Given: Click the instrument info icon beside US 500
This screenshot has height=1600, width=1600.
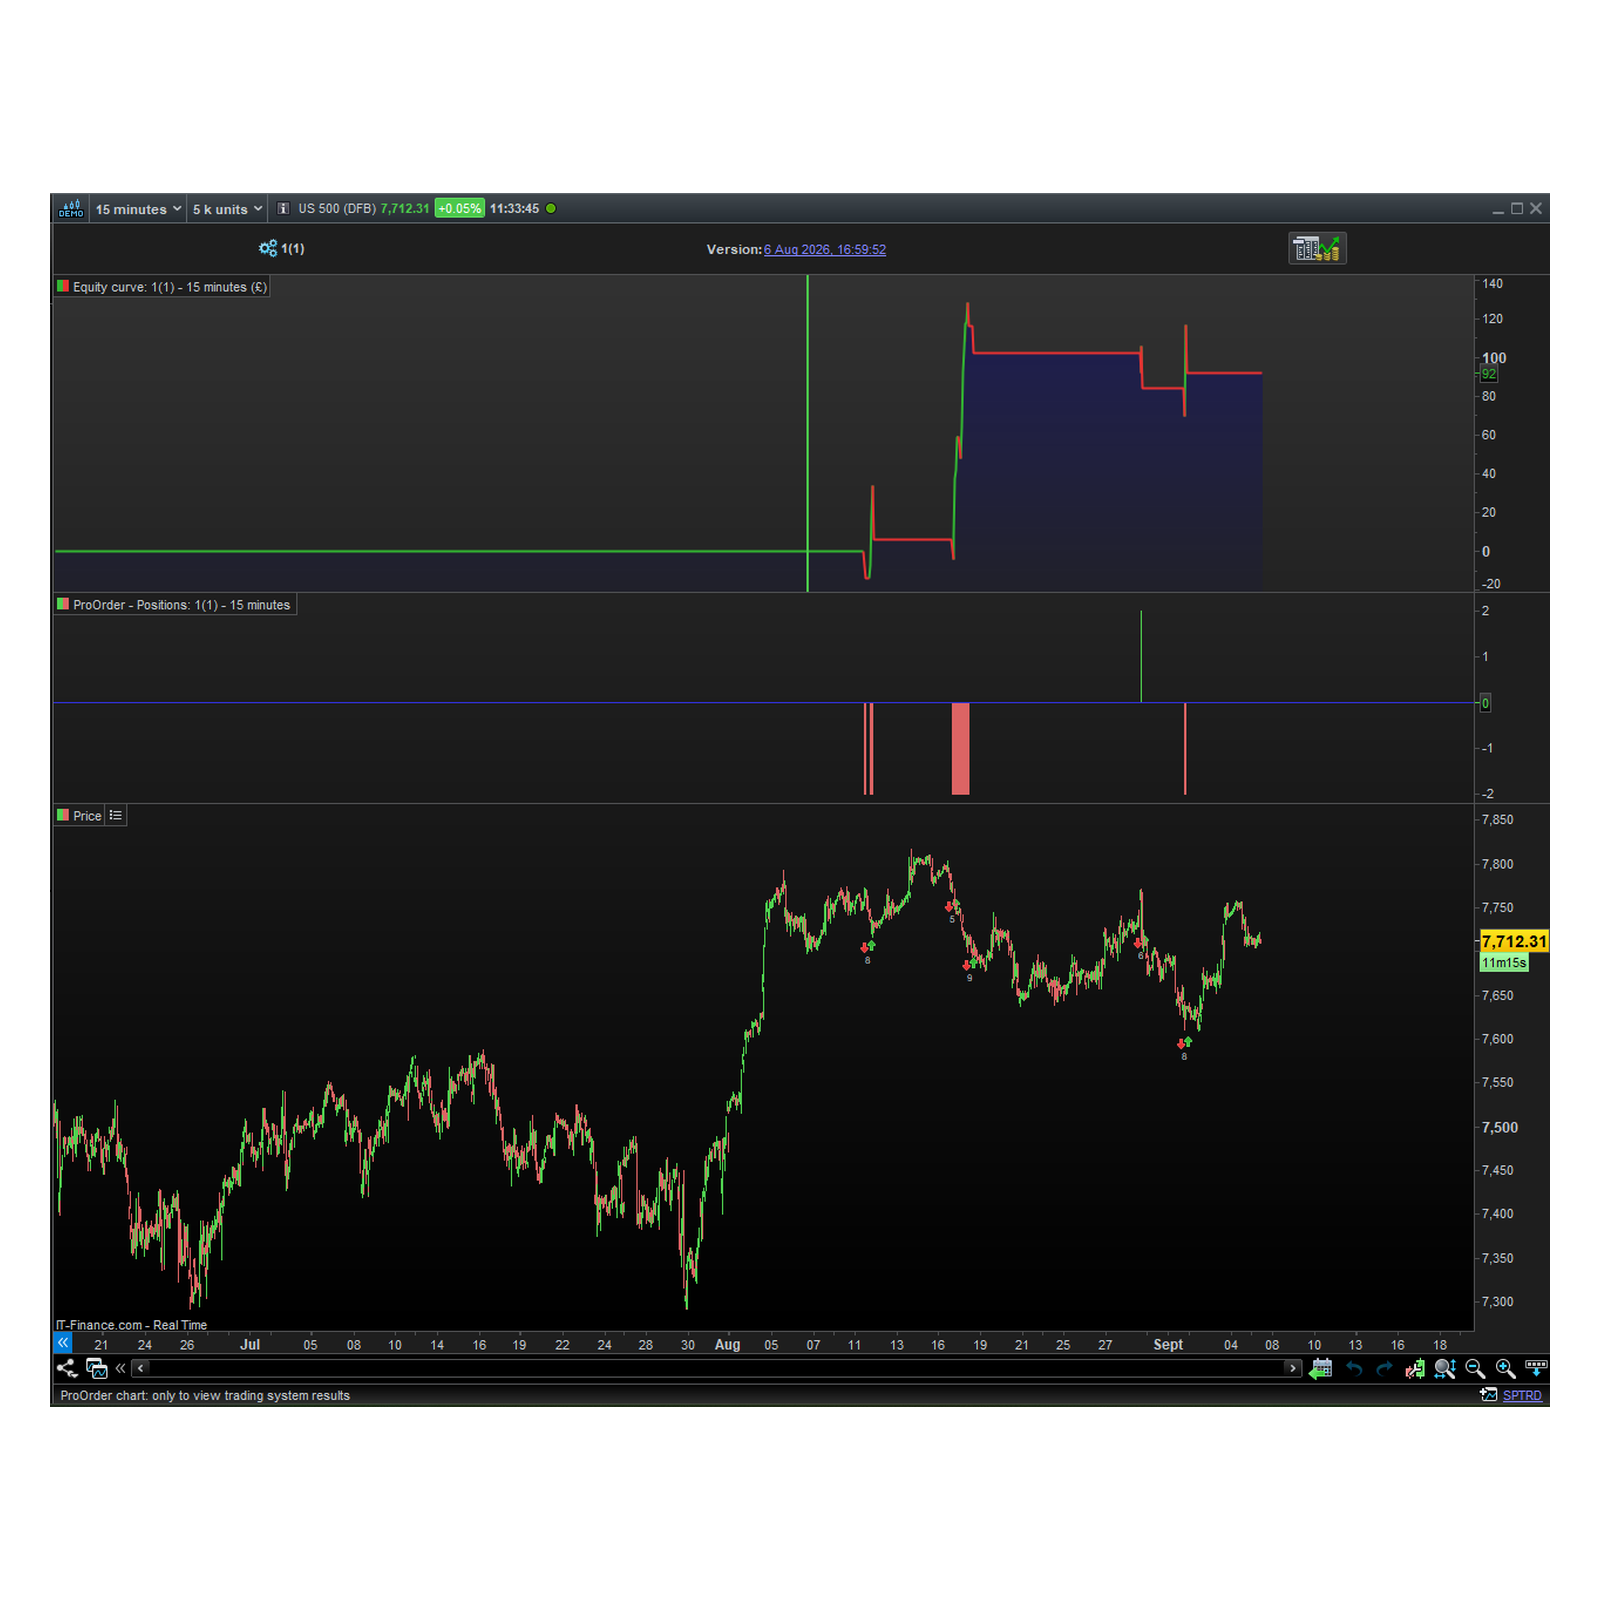Looking at the screenshot, I should pyautogui.click(x=283, y=209).
